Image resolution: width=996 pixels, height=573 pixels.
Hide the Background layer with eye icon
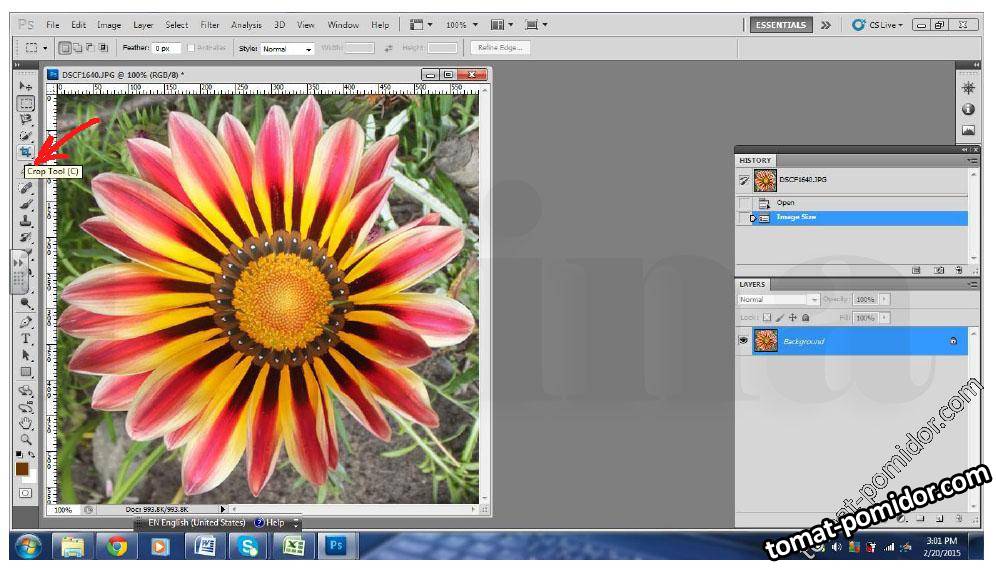[744, 341]
